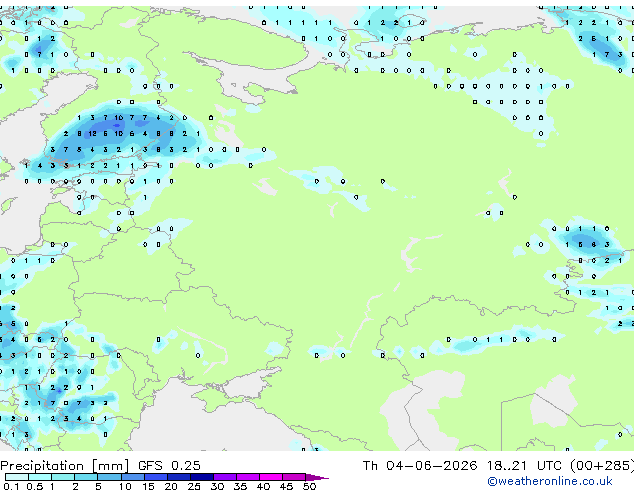Click the over-50 arrow tip of legend
The image size is (634, 490).
tap(317, 478)
